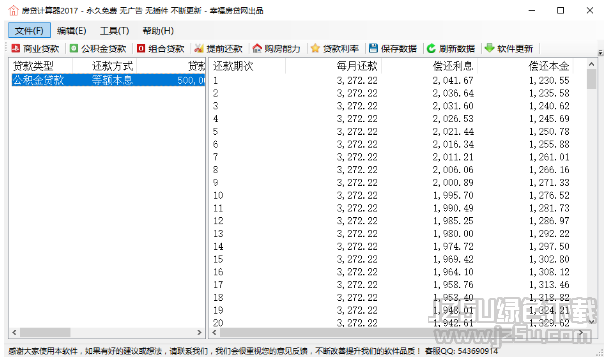Open the 文件(F) menu
Image resolution: width=610 pixels, height=362 pixels.
(x=29, y=30)
